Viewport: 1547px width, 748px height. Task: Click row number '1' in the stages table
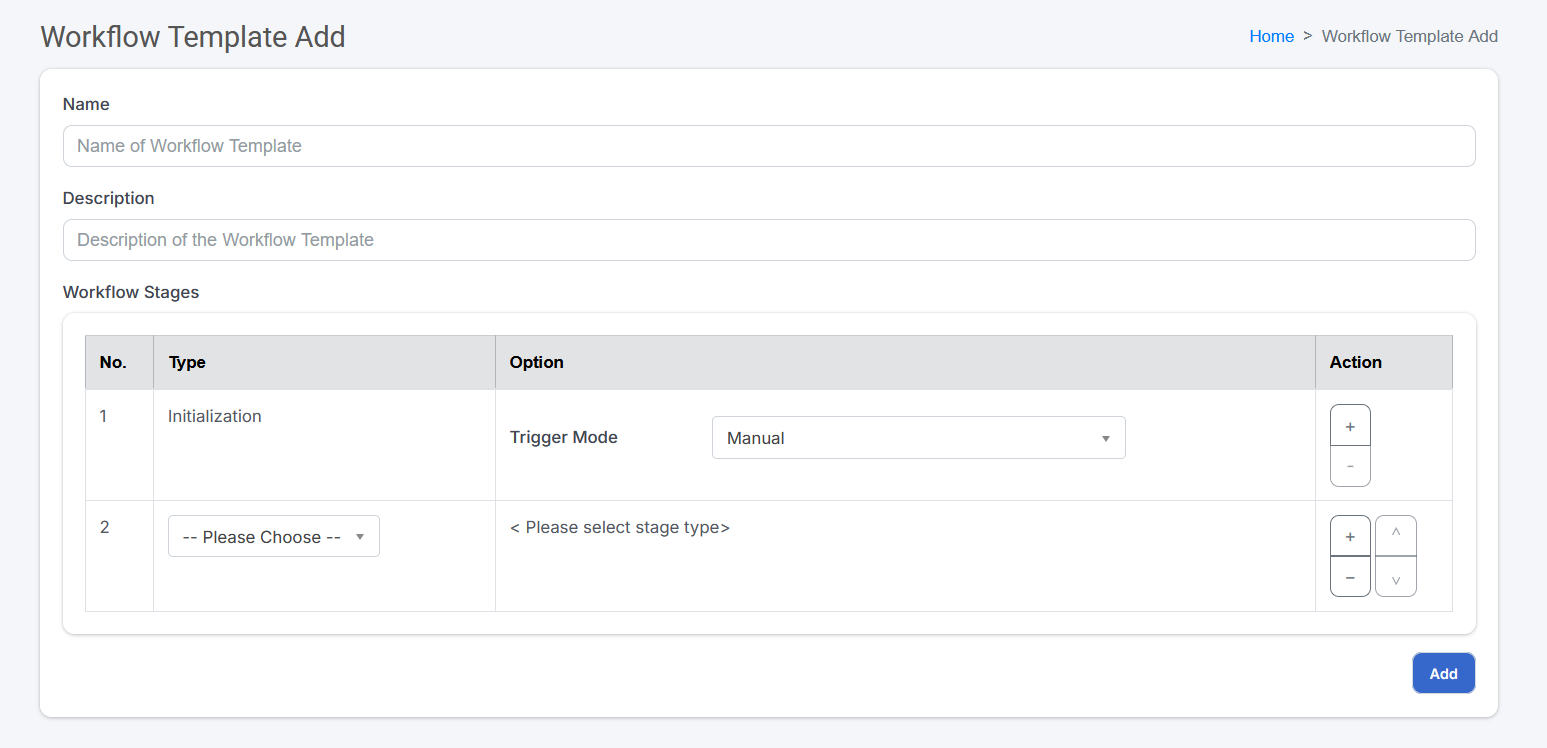[x=103, y=416]
